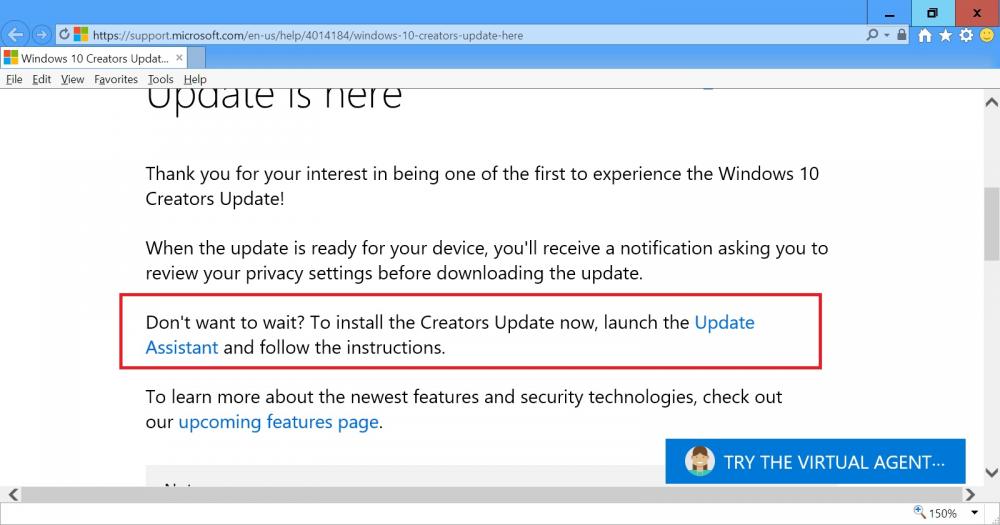Restore down the browser window

coord(932,13)
